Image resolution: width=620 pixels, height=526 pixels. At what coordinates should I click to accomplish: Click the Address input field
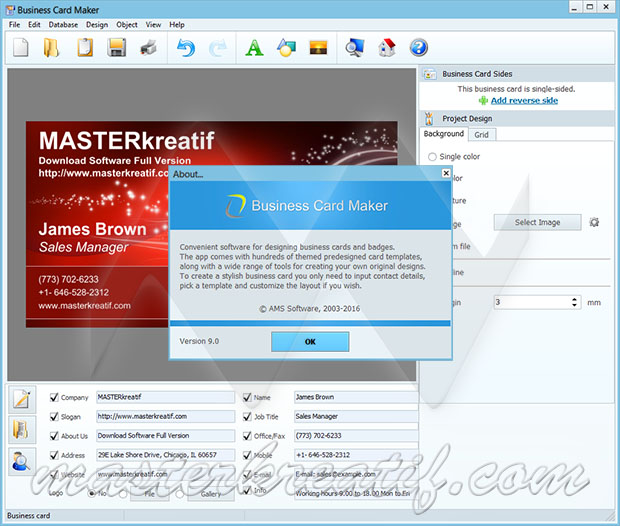[165, 455]
